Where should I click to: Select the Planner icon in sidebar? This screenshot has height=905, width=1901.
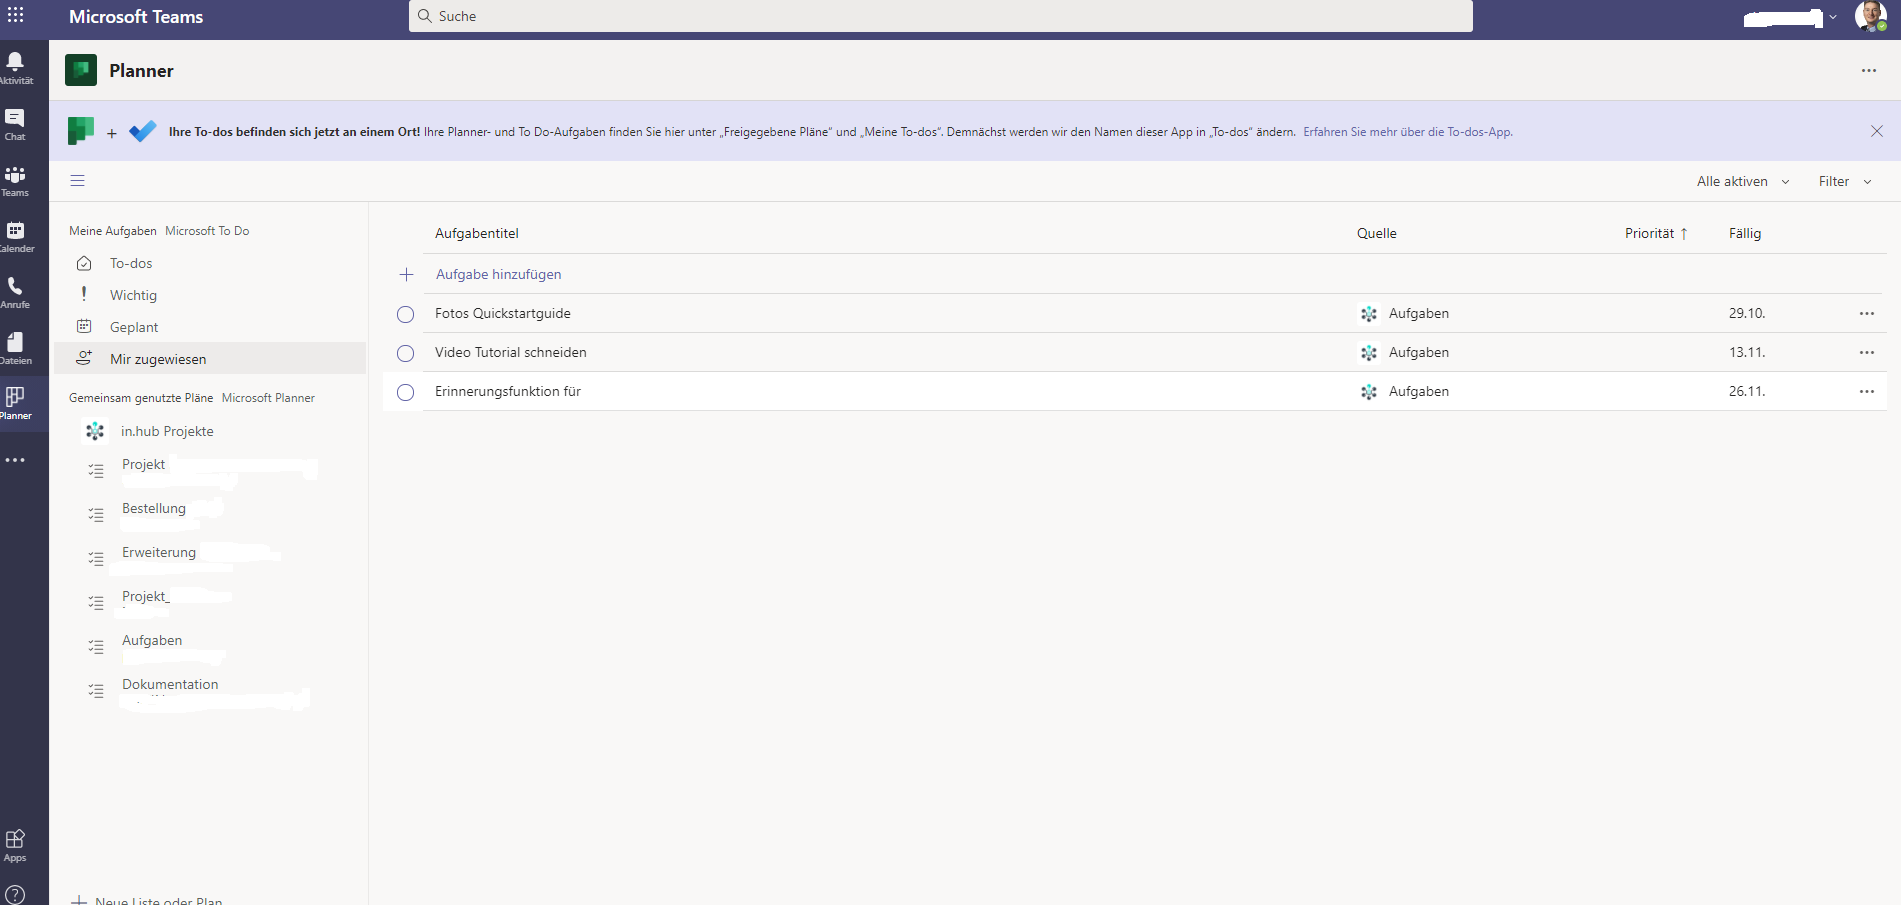[15, 403]
